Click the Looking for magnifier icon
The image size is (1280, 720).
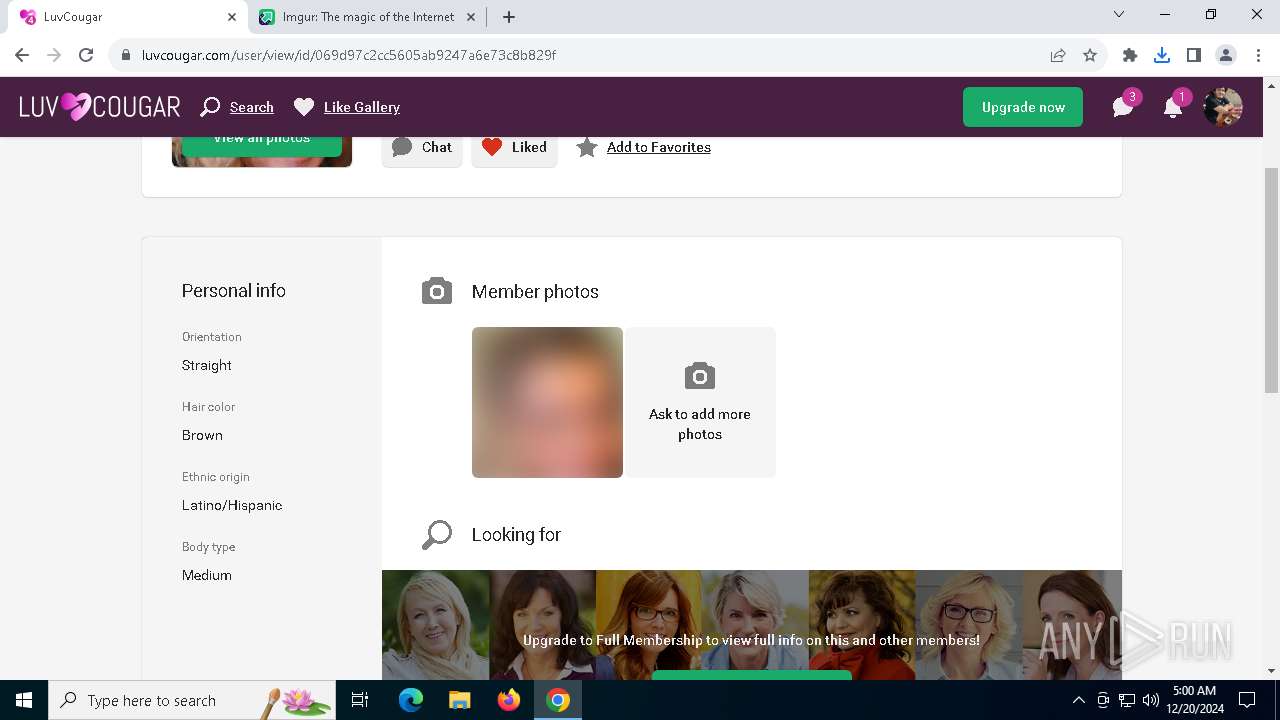437,535
